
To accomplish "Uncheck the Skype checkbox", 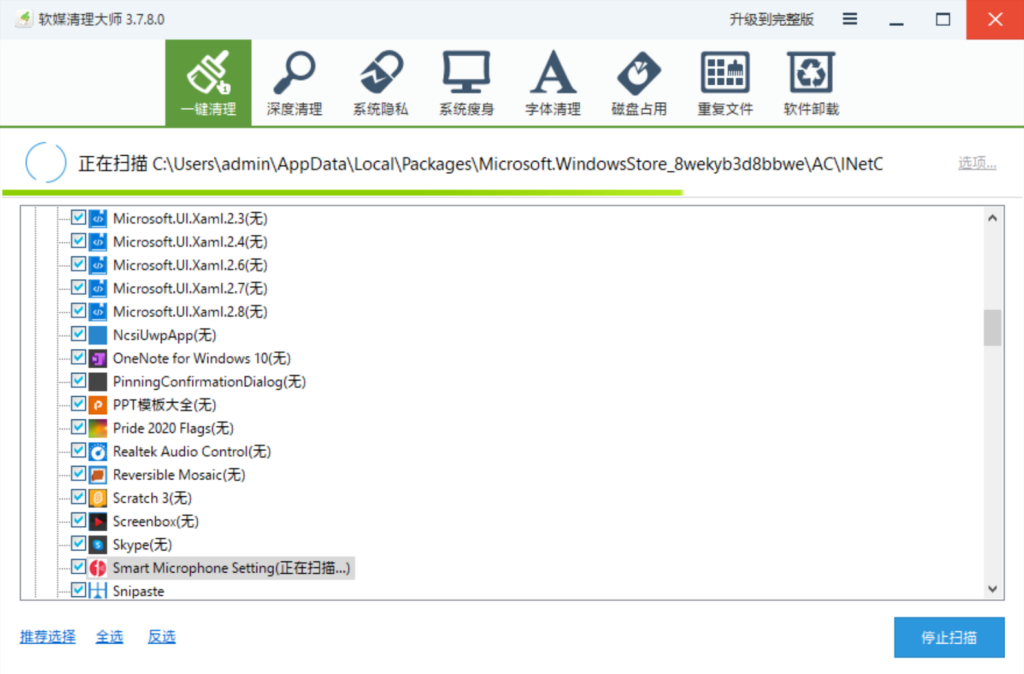I will click(79, 544).
